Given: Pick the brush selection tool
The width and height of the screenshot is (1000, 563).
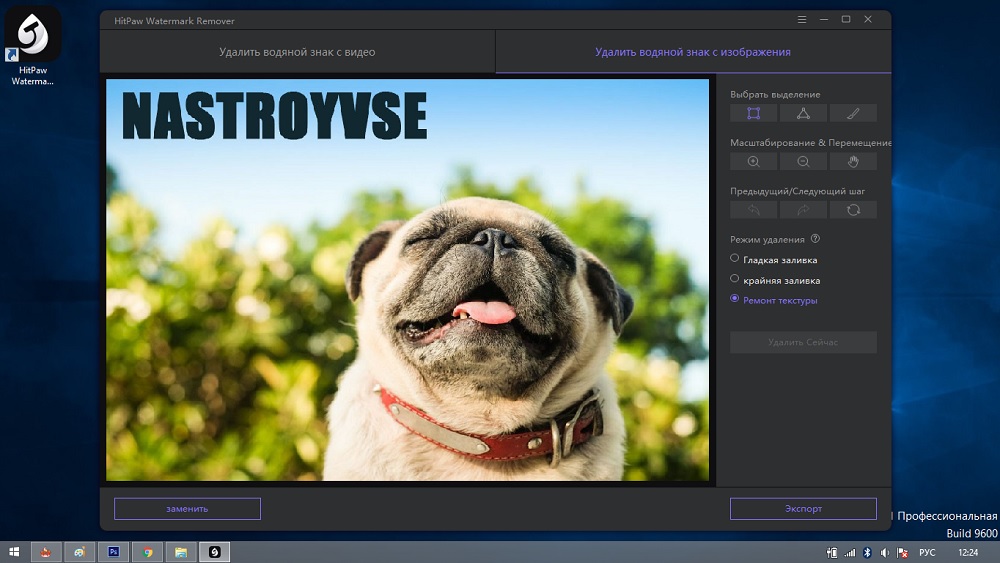Looking at the screenshot, I should [852, 113].
